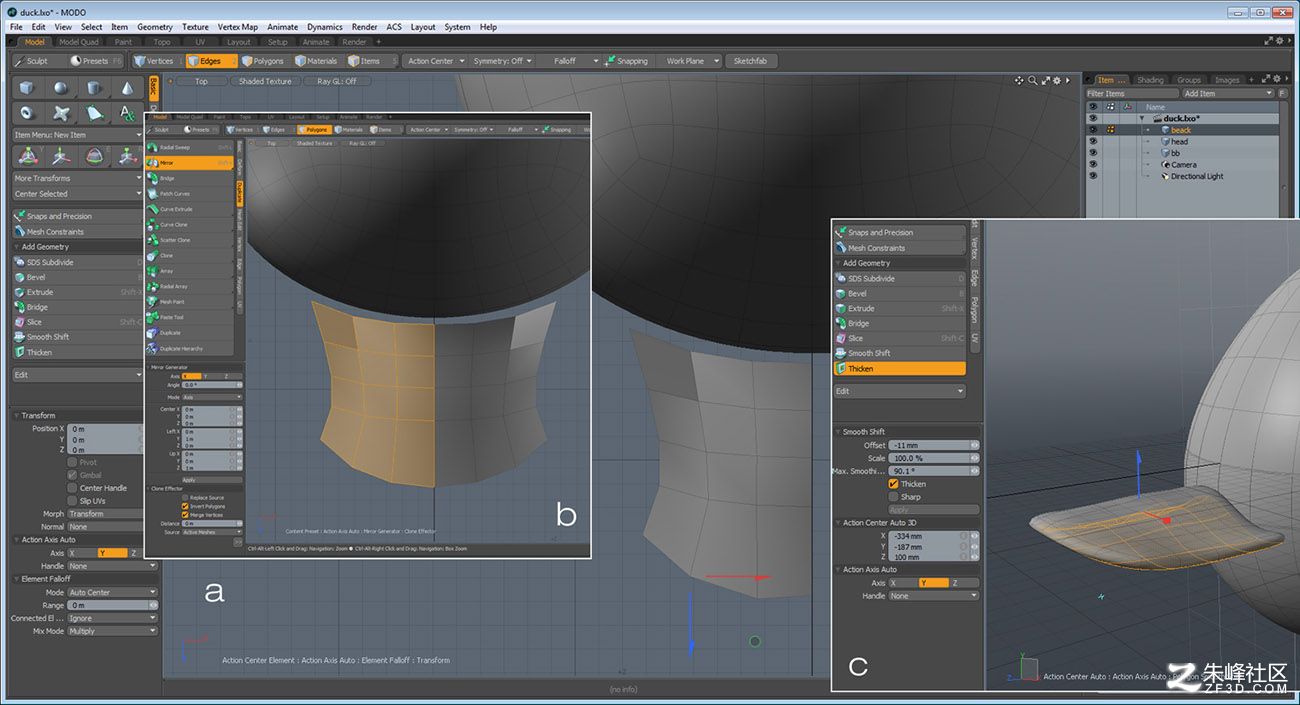
Task: Click the Thicken tool icon in main panel
Action: (x=19, y=352)
